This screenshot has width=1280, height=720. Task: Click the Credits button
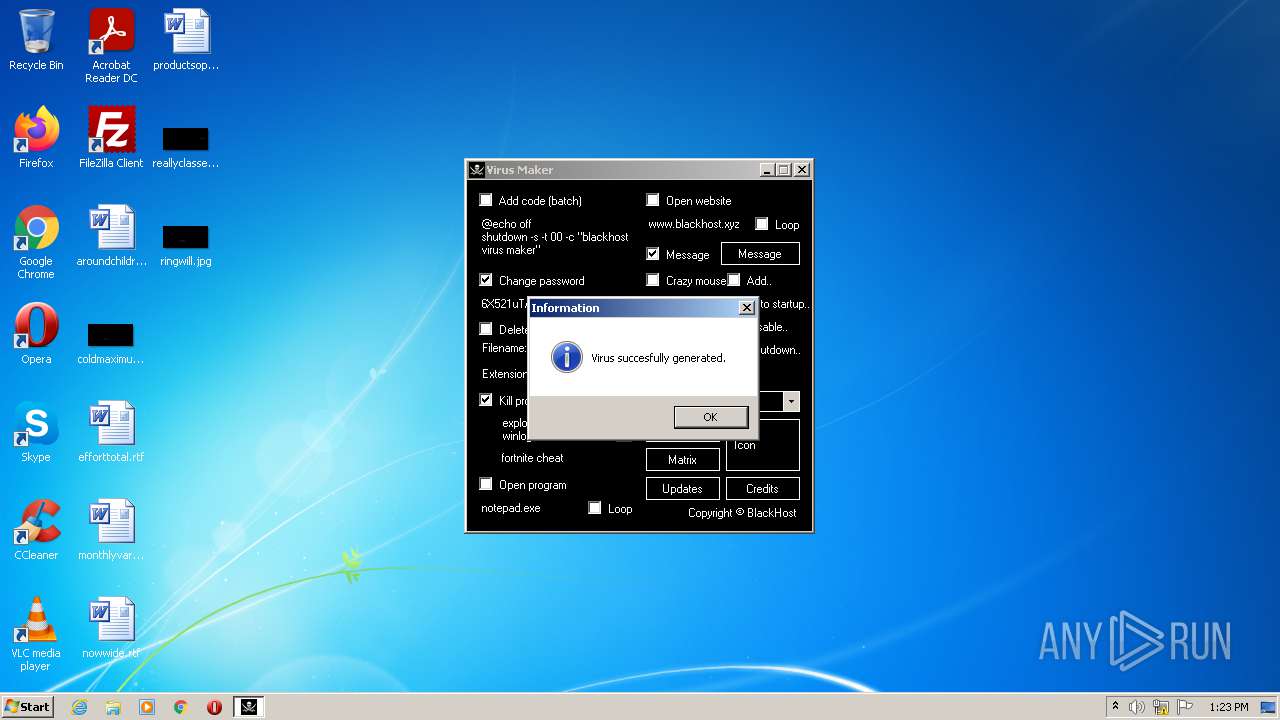tap(762, 489)
